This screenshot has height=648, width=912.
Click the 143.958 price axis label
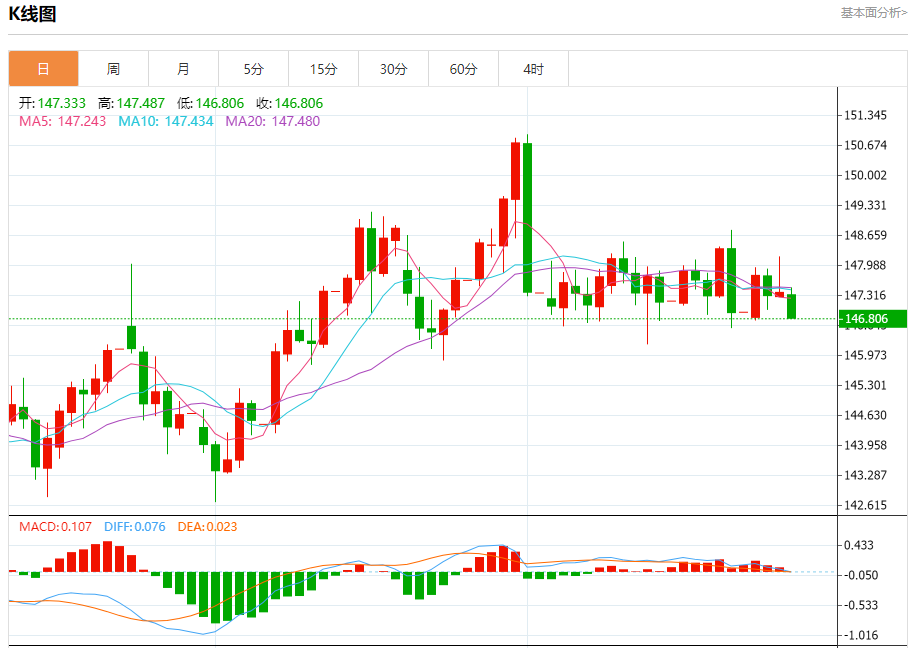865,445
